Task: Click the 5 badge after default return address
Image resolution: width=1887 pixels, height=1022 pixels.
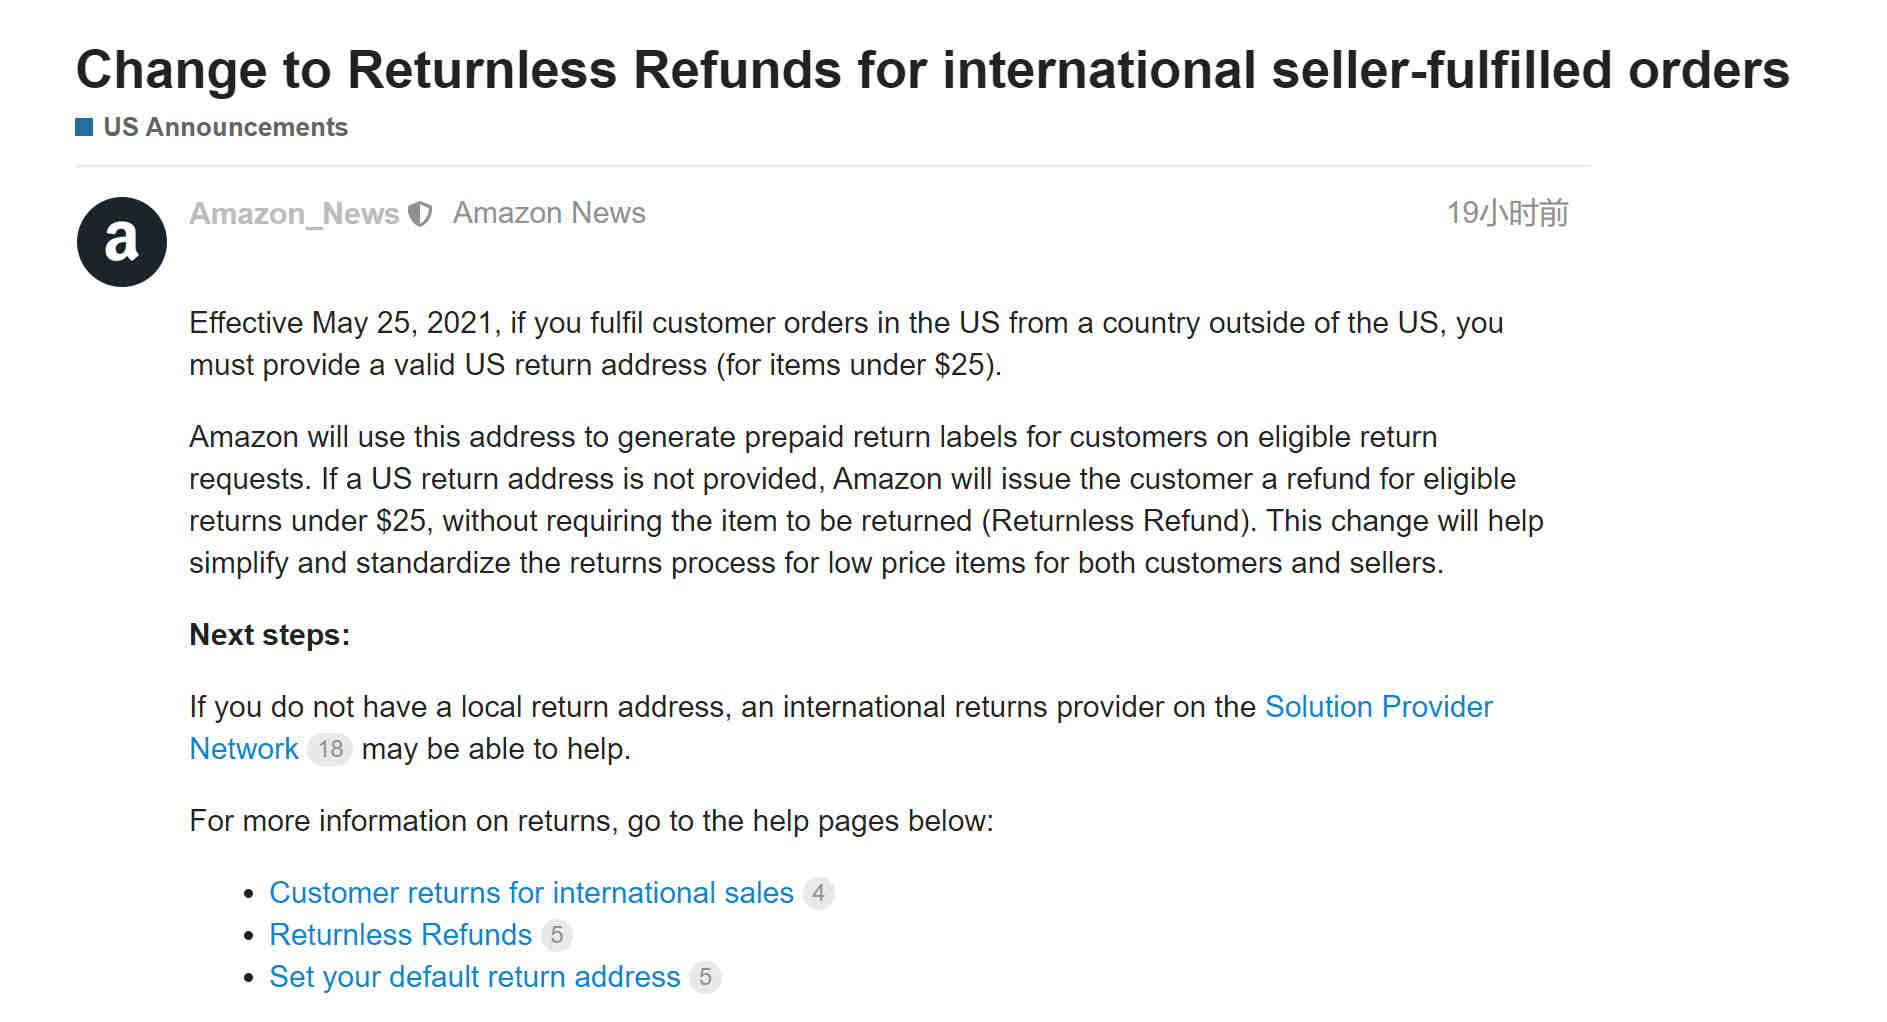Action: click(705, 977)
